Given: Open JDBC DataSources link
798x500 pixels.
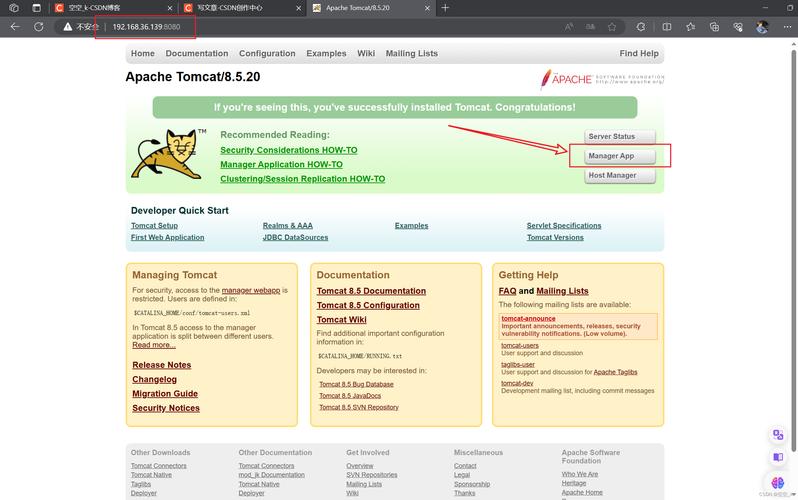Looking at the screenshot, I should pyautogui.click(x=295, y=237).
